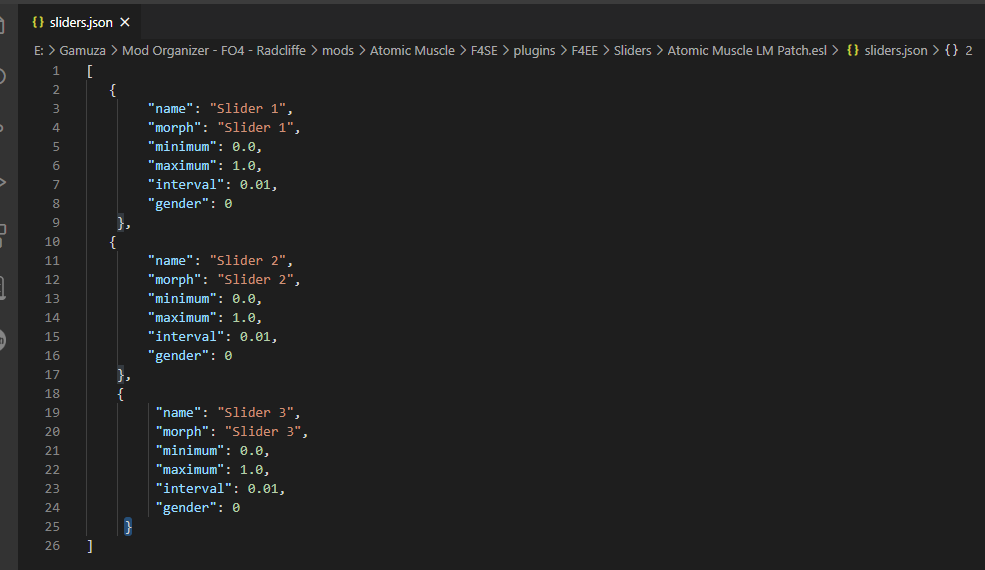This screenshot has height=570, width=985.
Task: Click the "morph" key on line 4
Action: tap(174, 128)
